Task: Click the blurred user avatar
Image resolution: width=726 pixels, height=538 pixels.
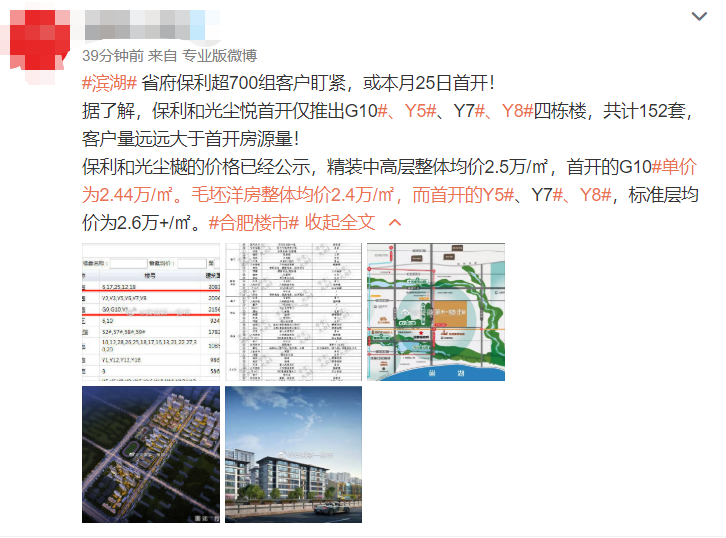Action: tap(39, 41)
